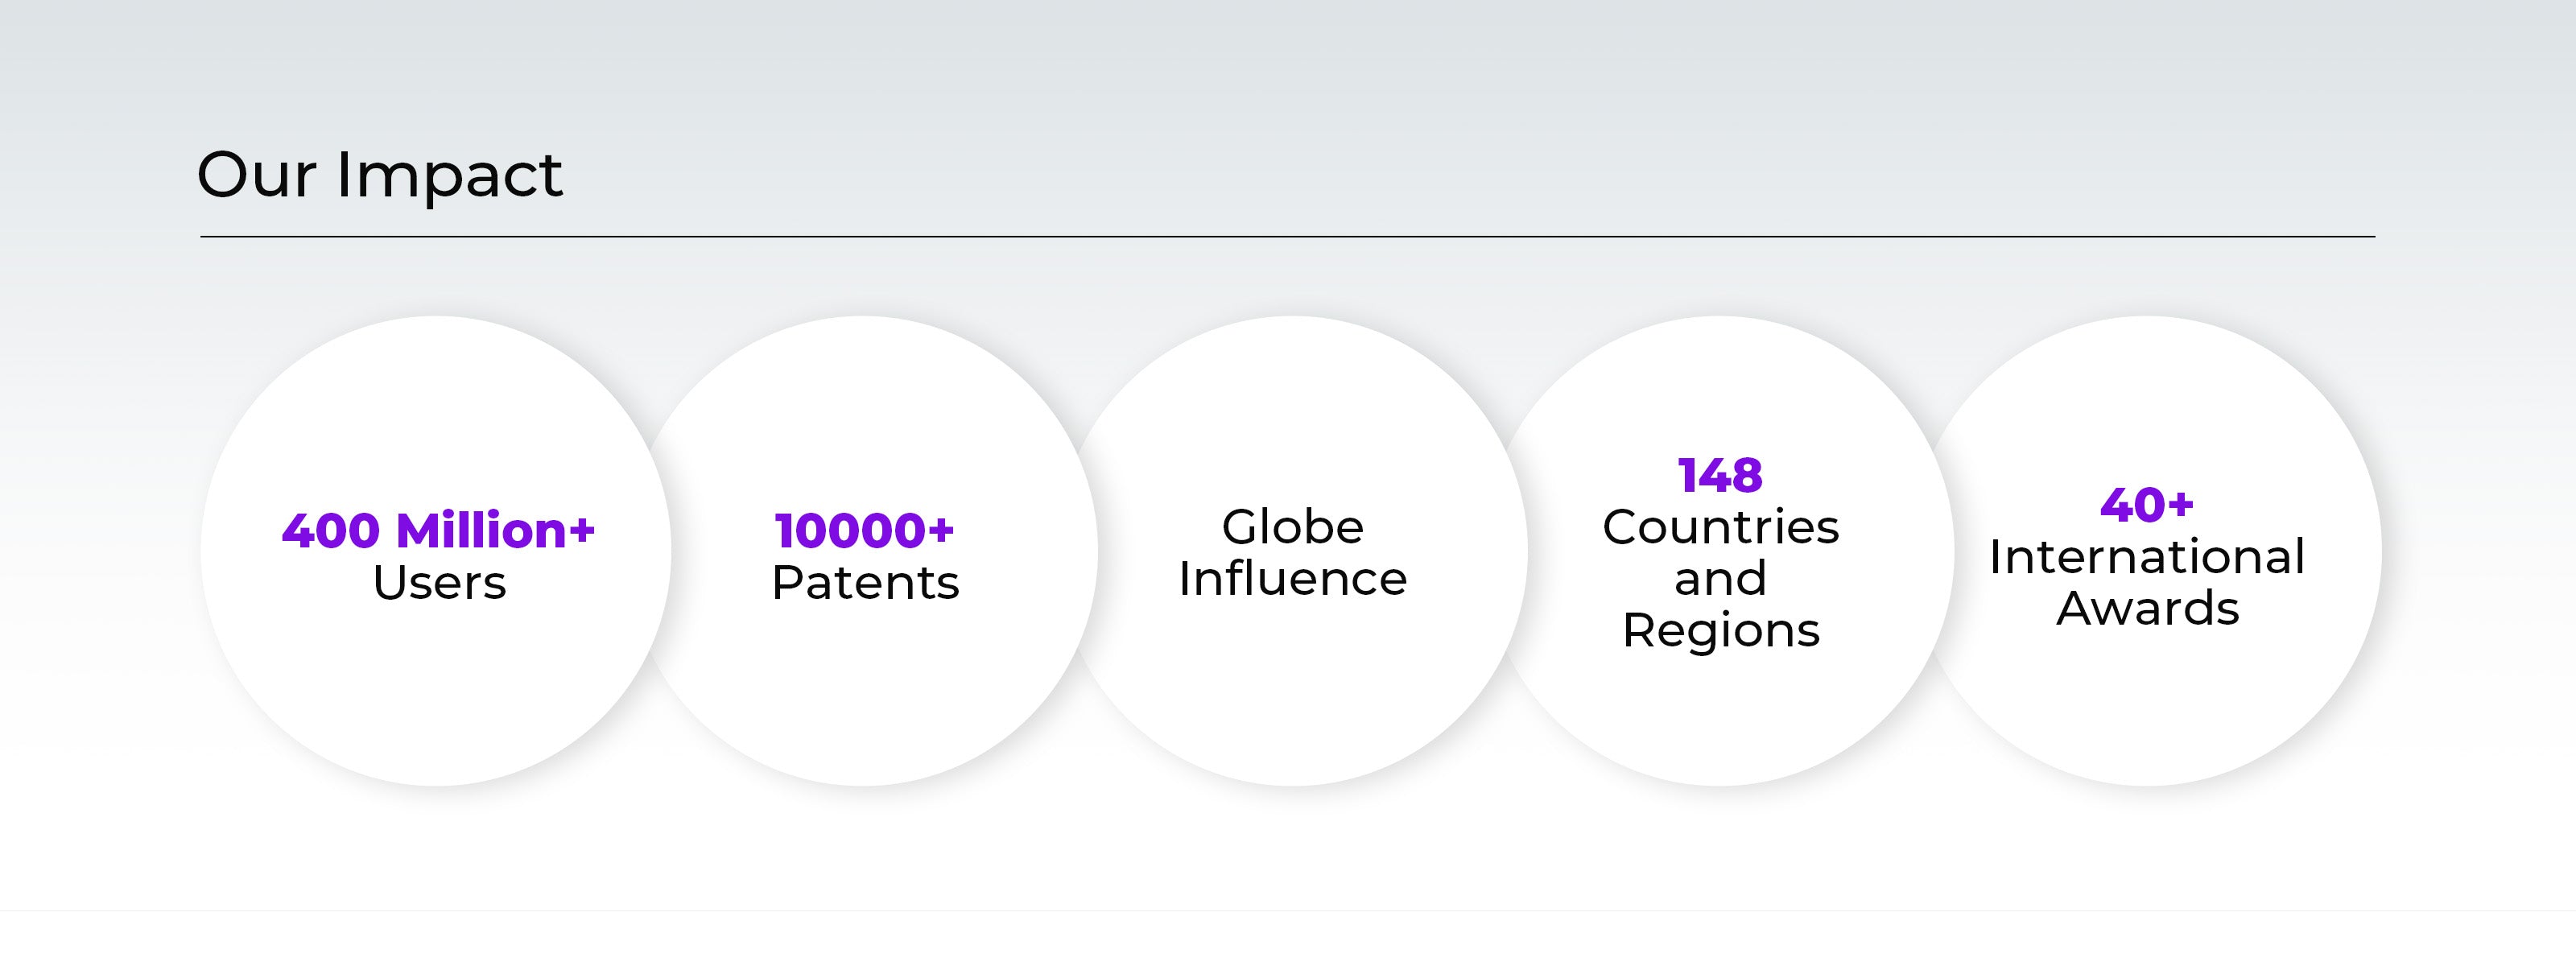Click the word "Awards"
The height and width of the screenshot is (966, 2576).
pos(2147,609)
